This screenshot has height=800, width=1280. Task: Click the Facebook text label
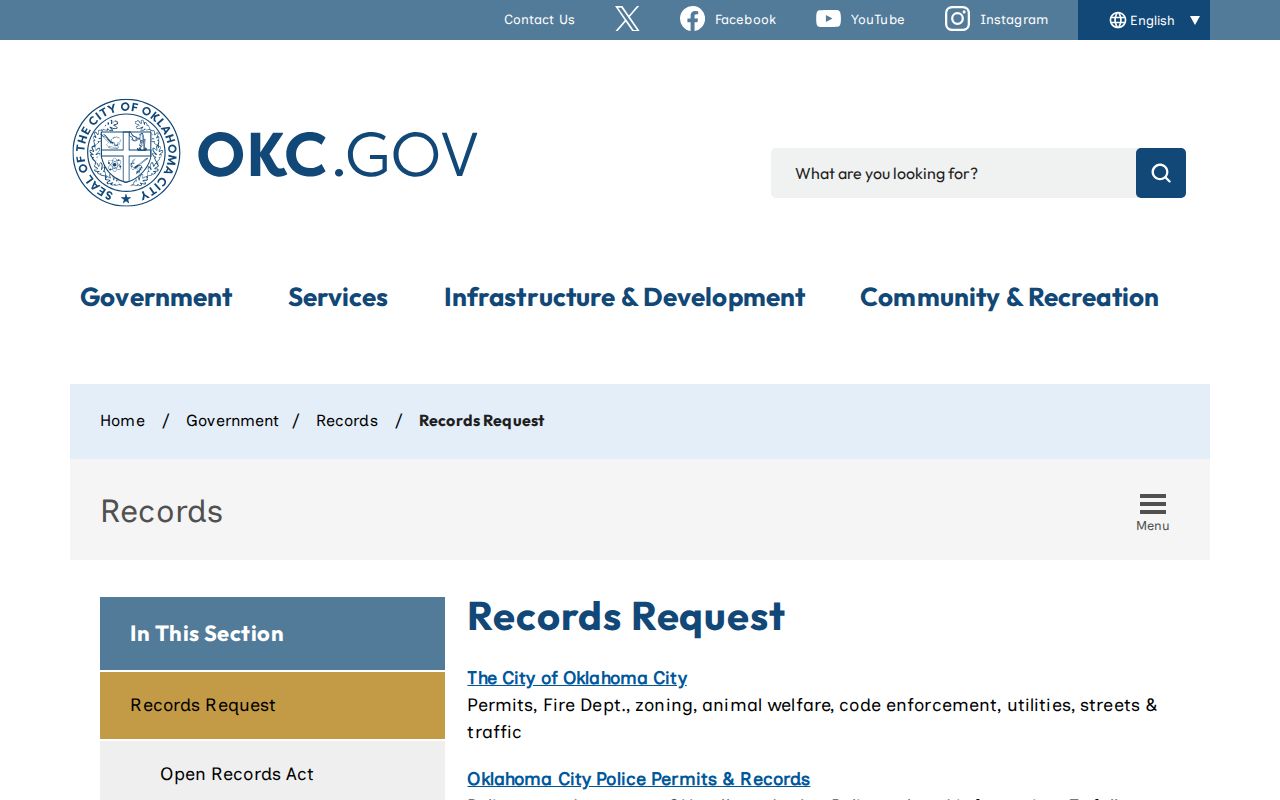tap(745, 19)
